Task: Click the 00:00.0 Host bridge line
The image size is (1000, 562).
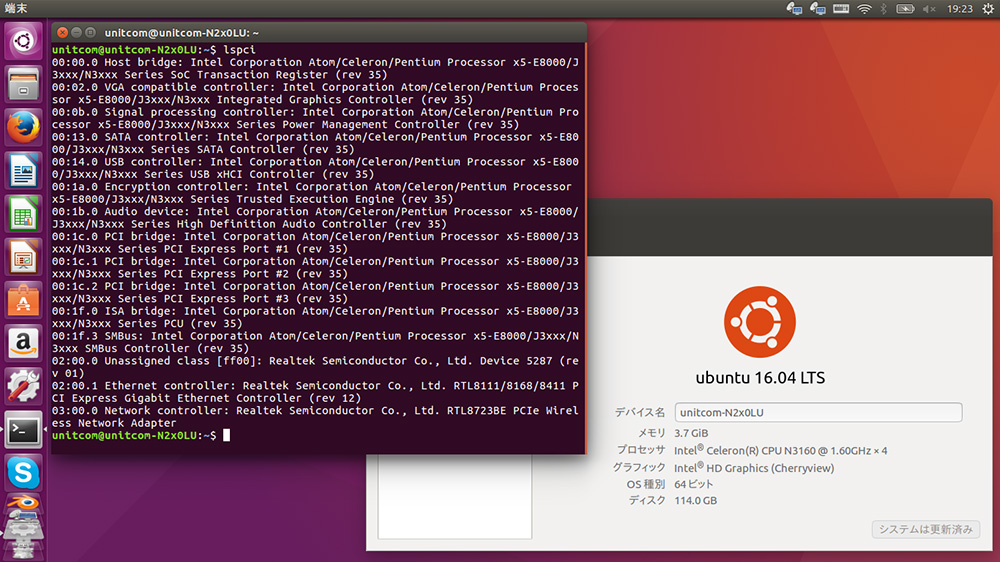Action: 315,68
